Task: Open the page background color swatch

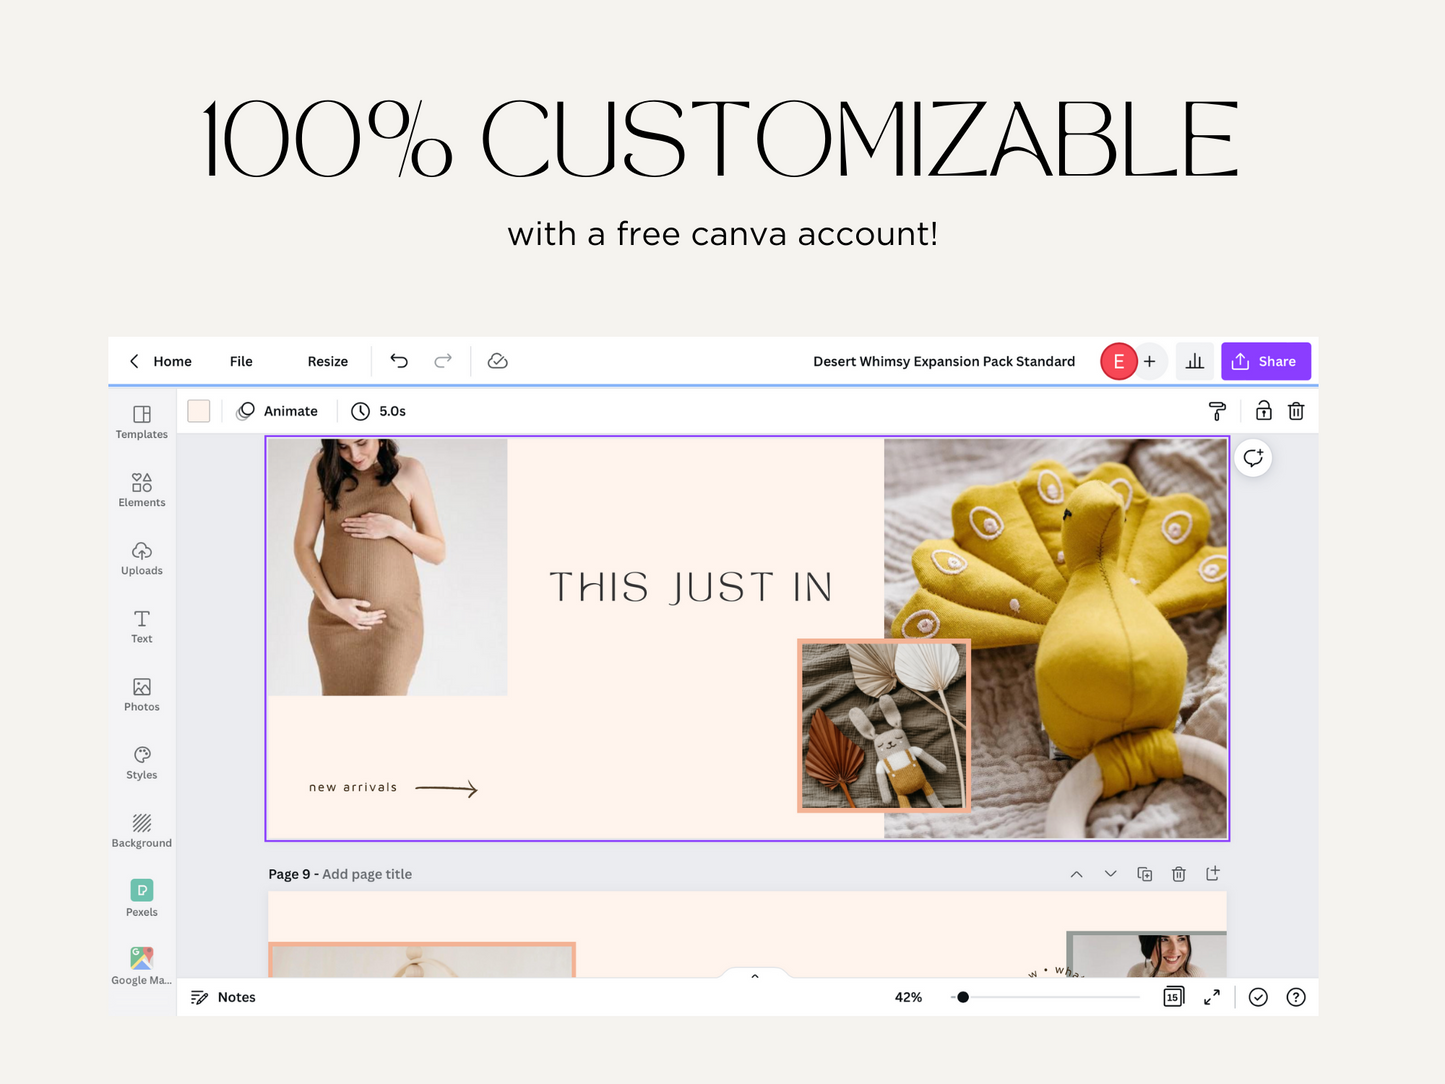Action: point(199,411)
